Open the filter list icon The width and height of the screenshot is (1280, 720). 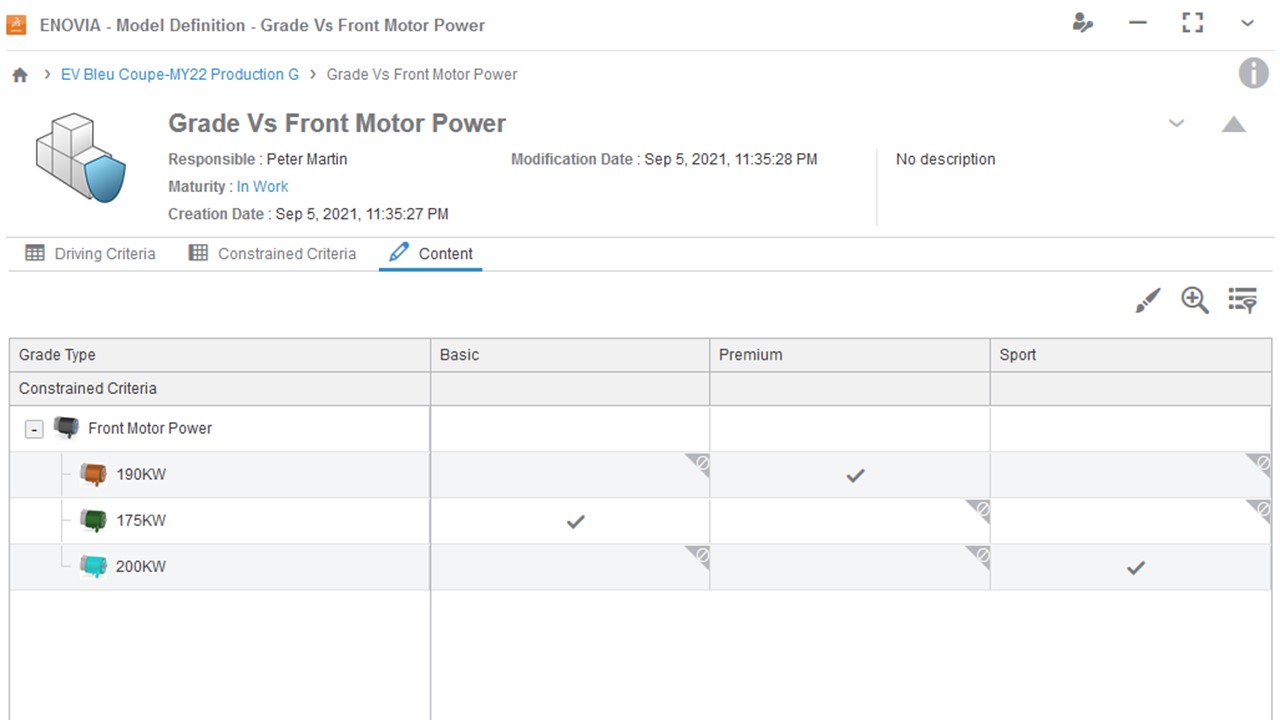pyautogui.click(x=1242, y=300)
